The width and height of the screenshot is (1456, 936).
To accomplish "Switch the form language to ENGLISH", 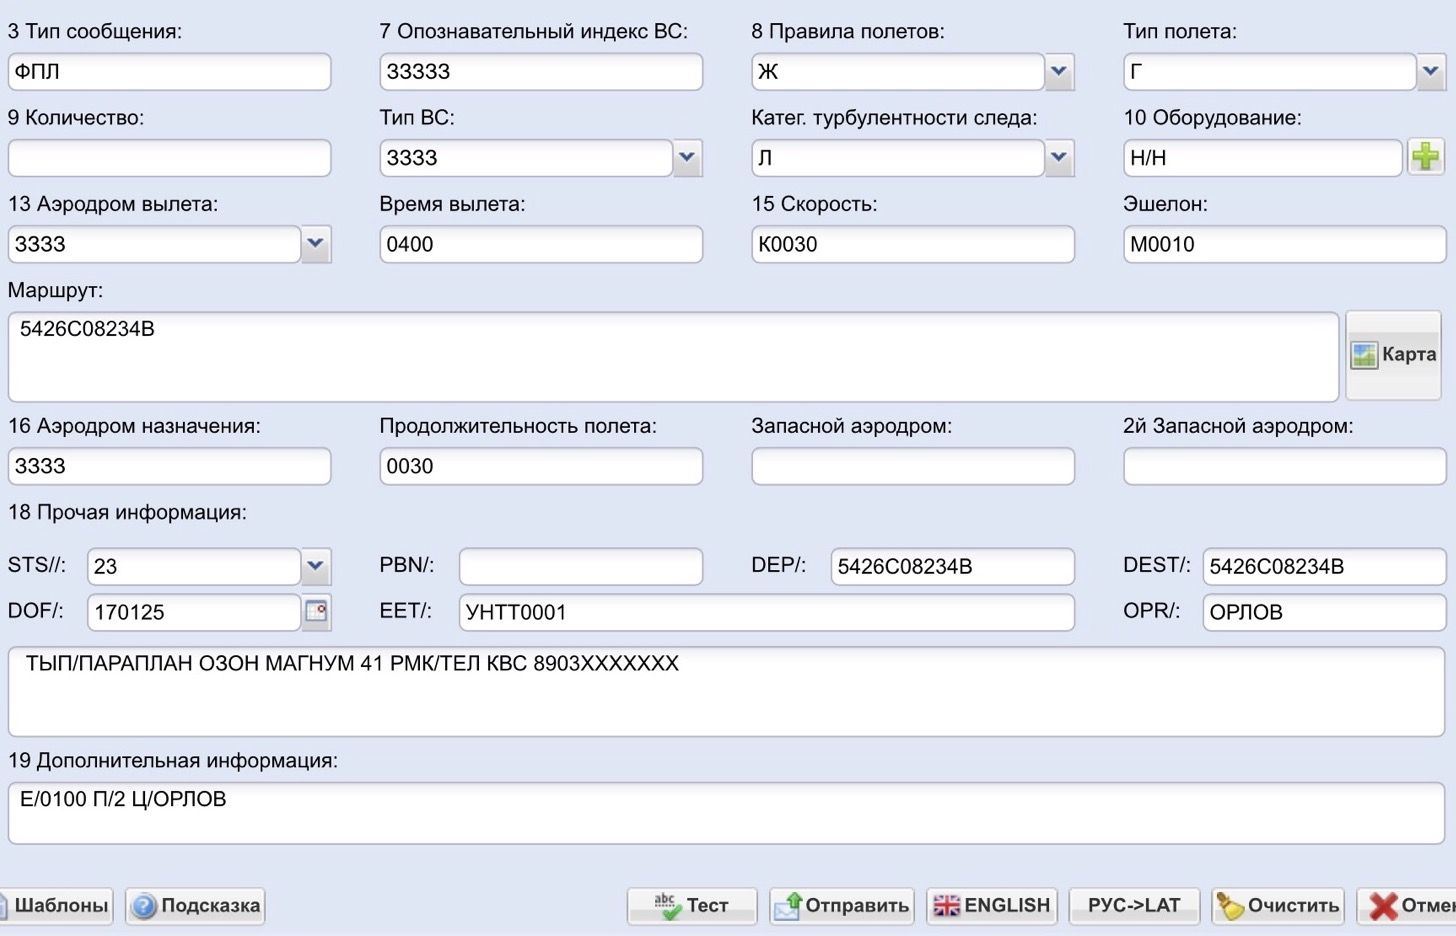I will (x=991, y=905).
